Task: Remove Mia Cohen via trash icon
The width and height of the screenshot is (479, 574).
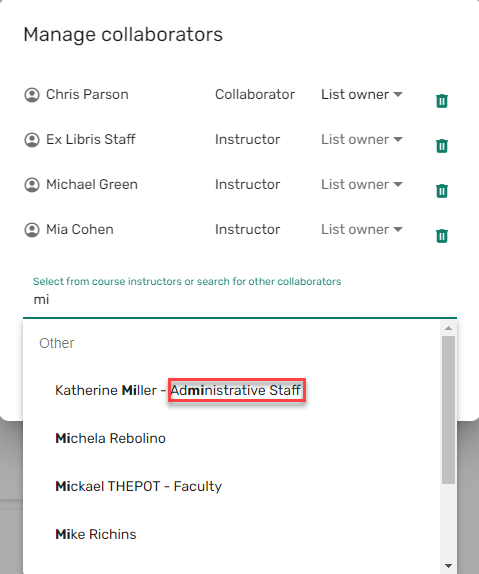Action: point(442,236)
